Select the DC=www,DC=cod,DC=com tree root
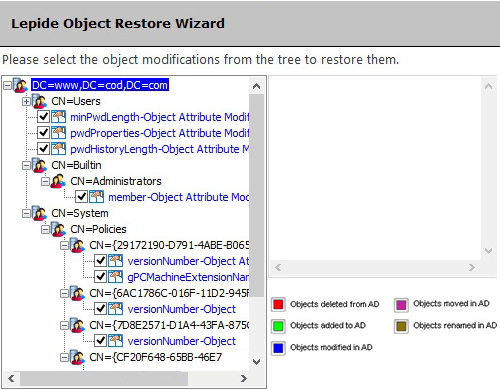The image size is (500, 390). coord(100,85)
